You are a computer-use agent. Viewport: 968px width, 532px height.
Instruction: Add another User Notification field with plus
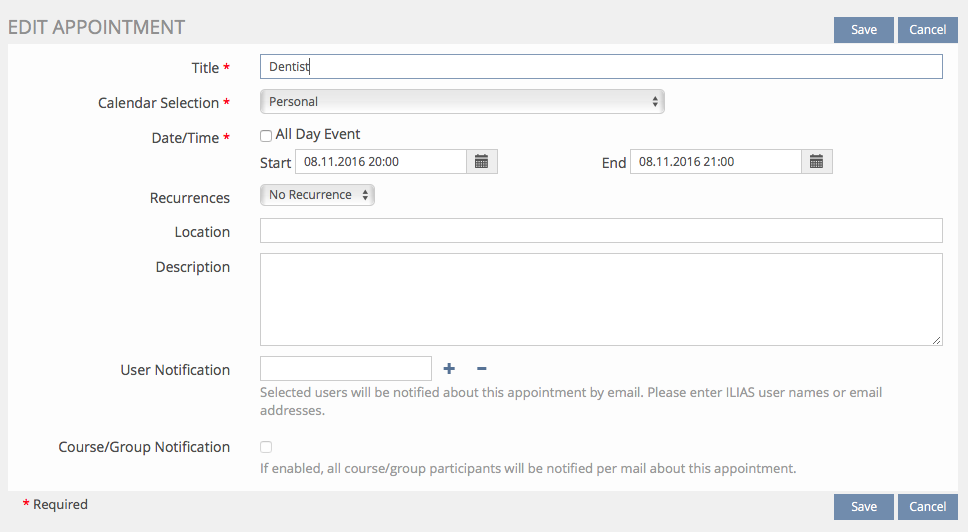click(449, 369)
